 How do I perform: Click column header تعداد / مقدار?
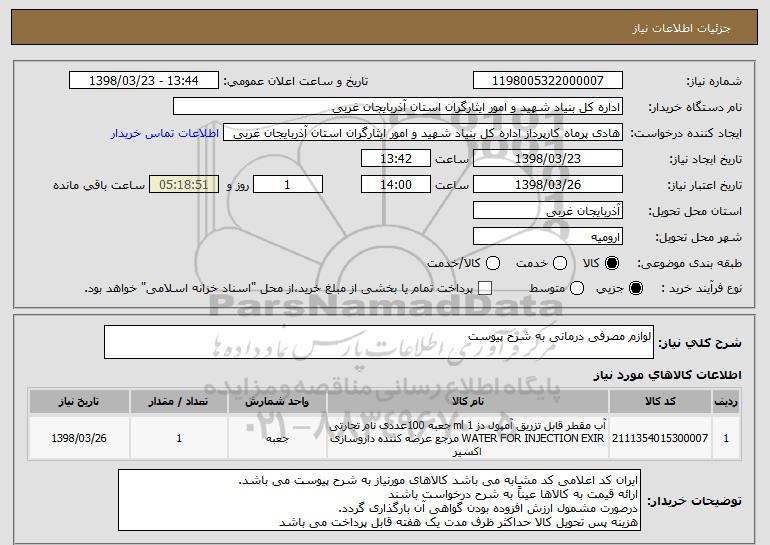(x=179, y=402)
